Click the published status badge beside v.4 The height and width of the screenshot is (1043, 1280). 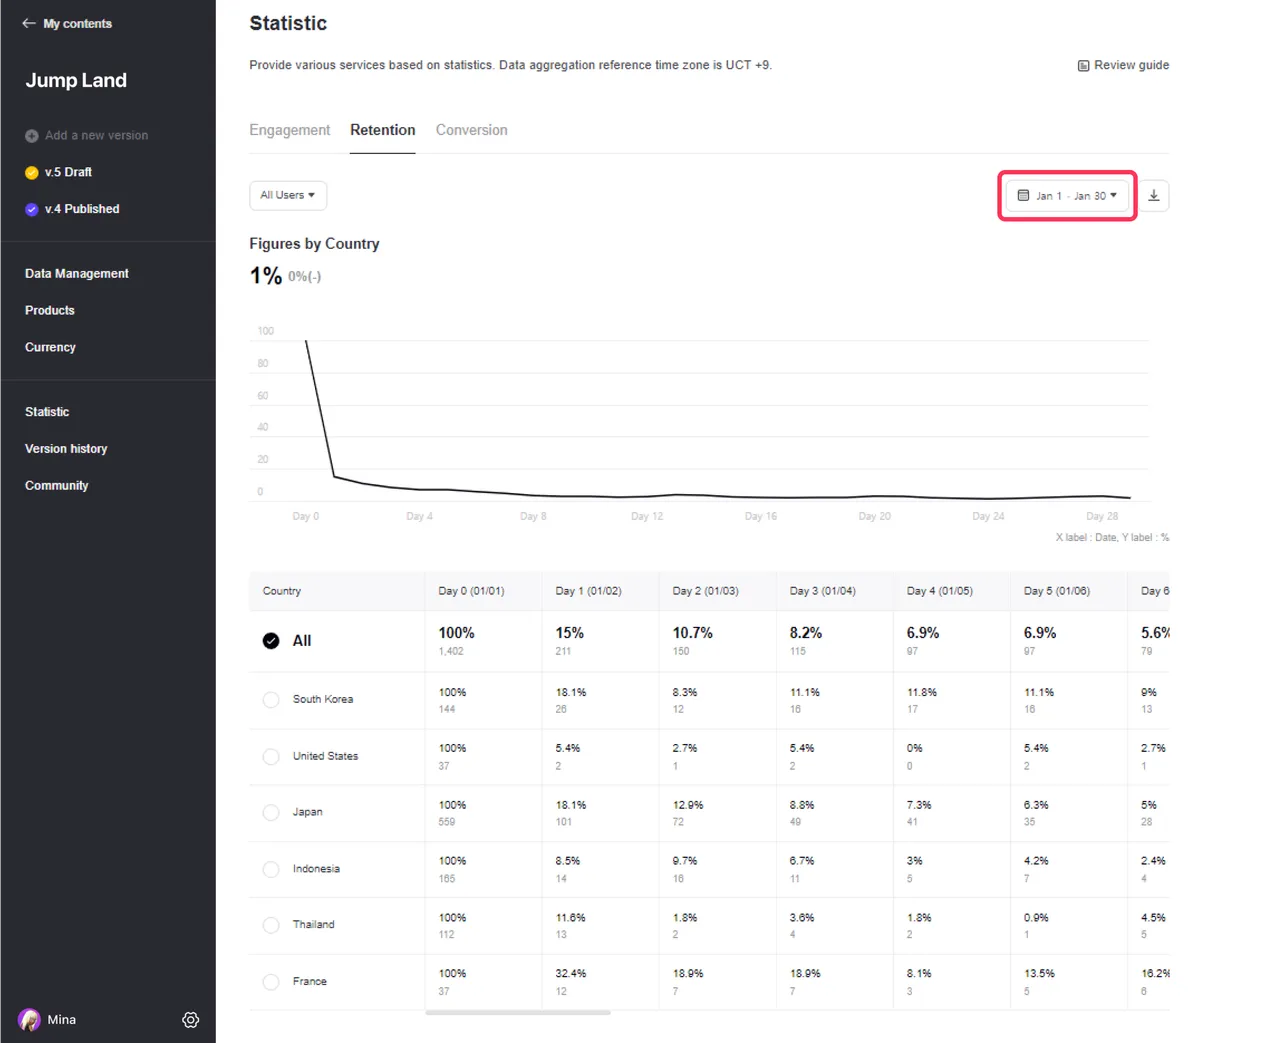tap(30, 209)
